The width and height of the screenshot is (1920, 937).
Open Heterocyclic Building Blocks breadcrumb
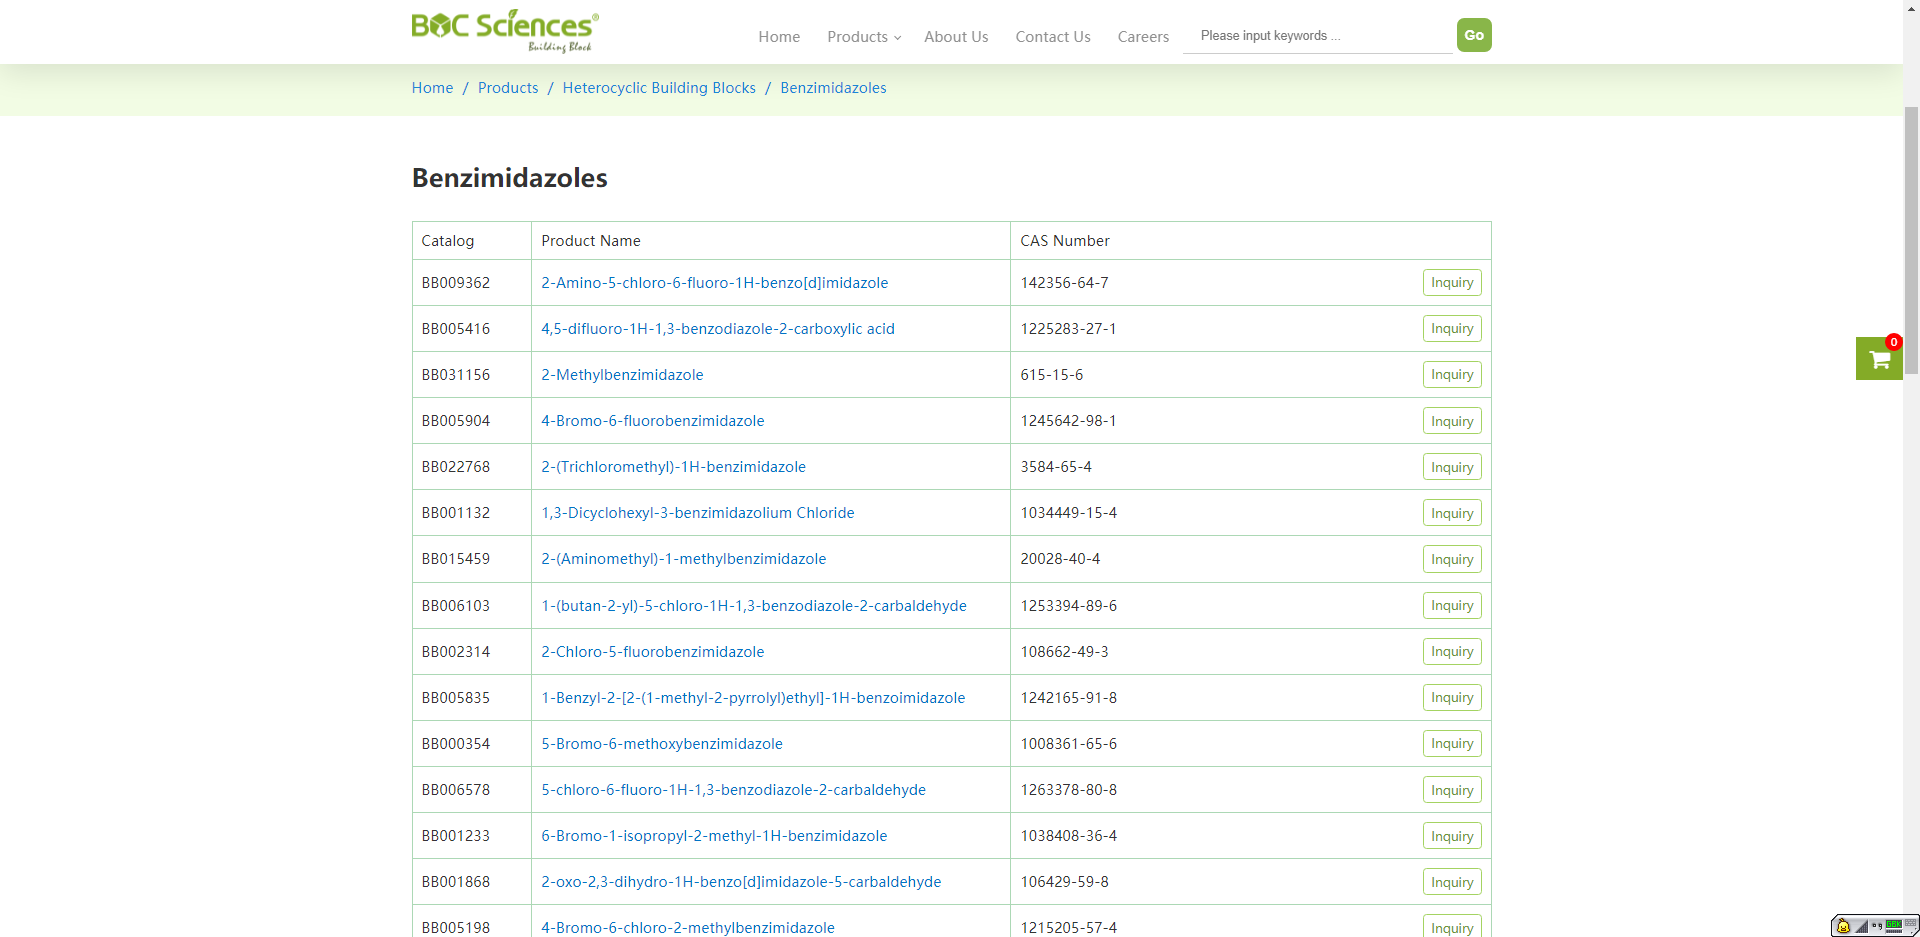(658, 88)
